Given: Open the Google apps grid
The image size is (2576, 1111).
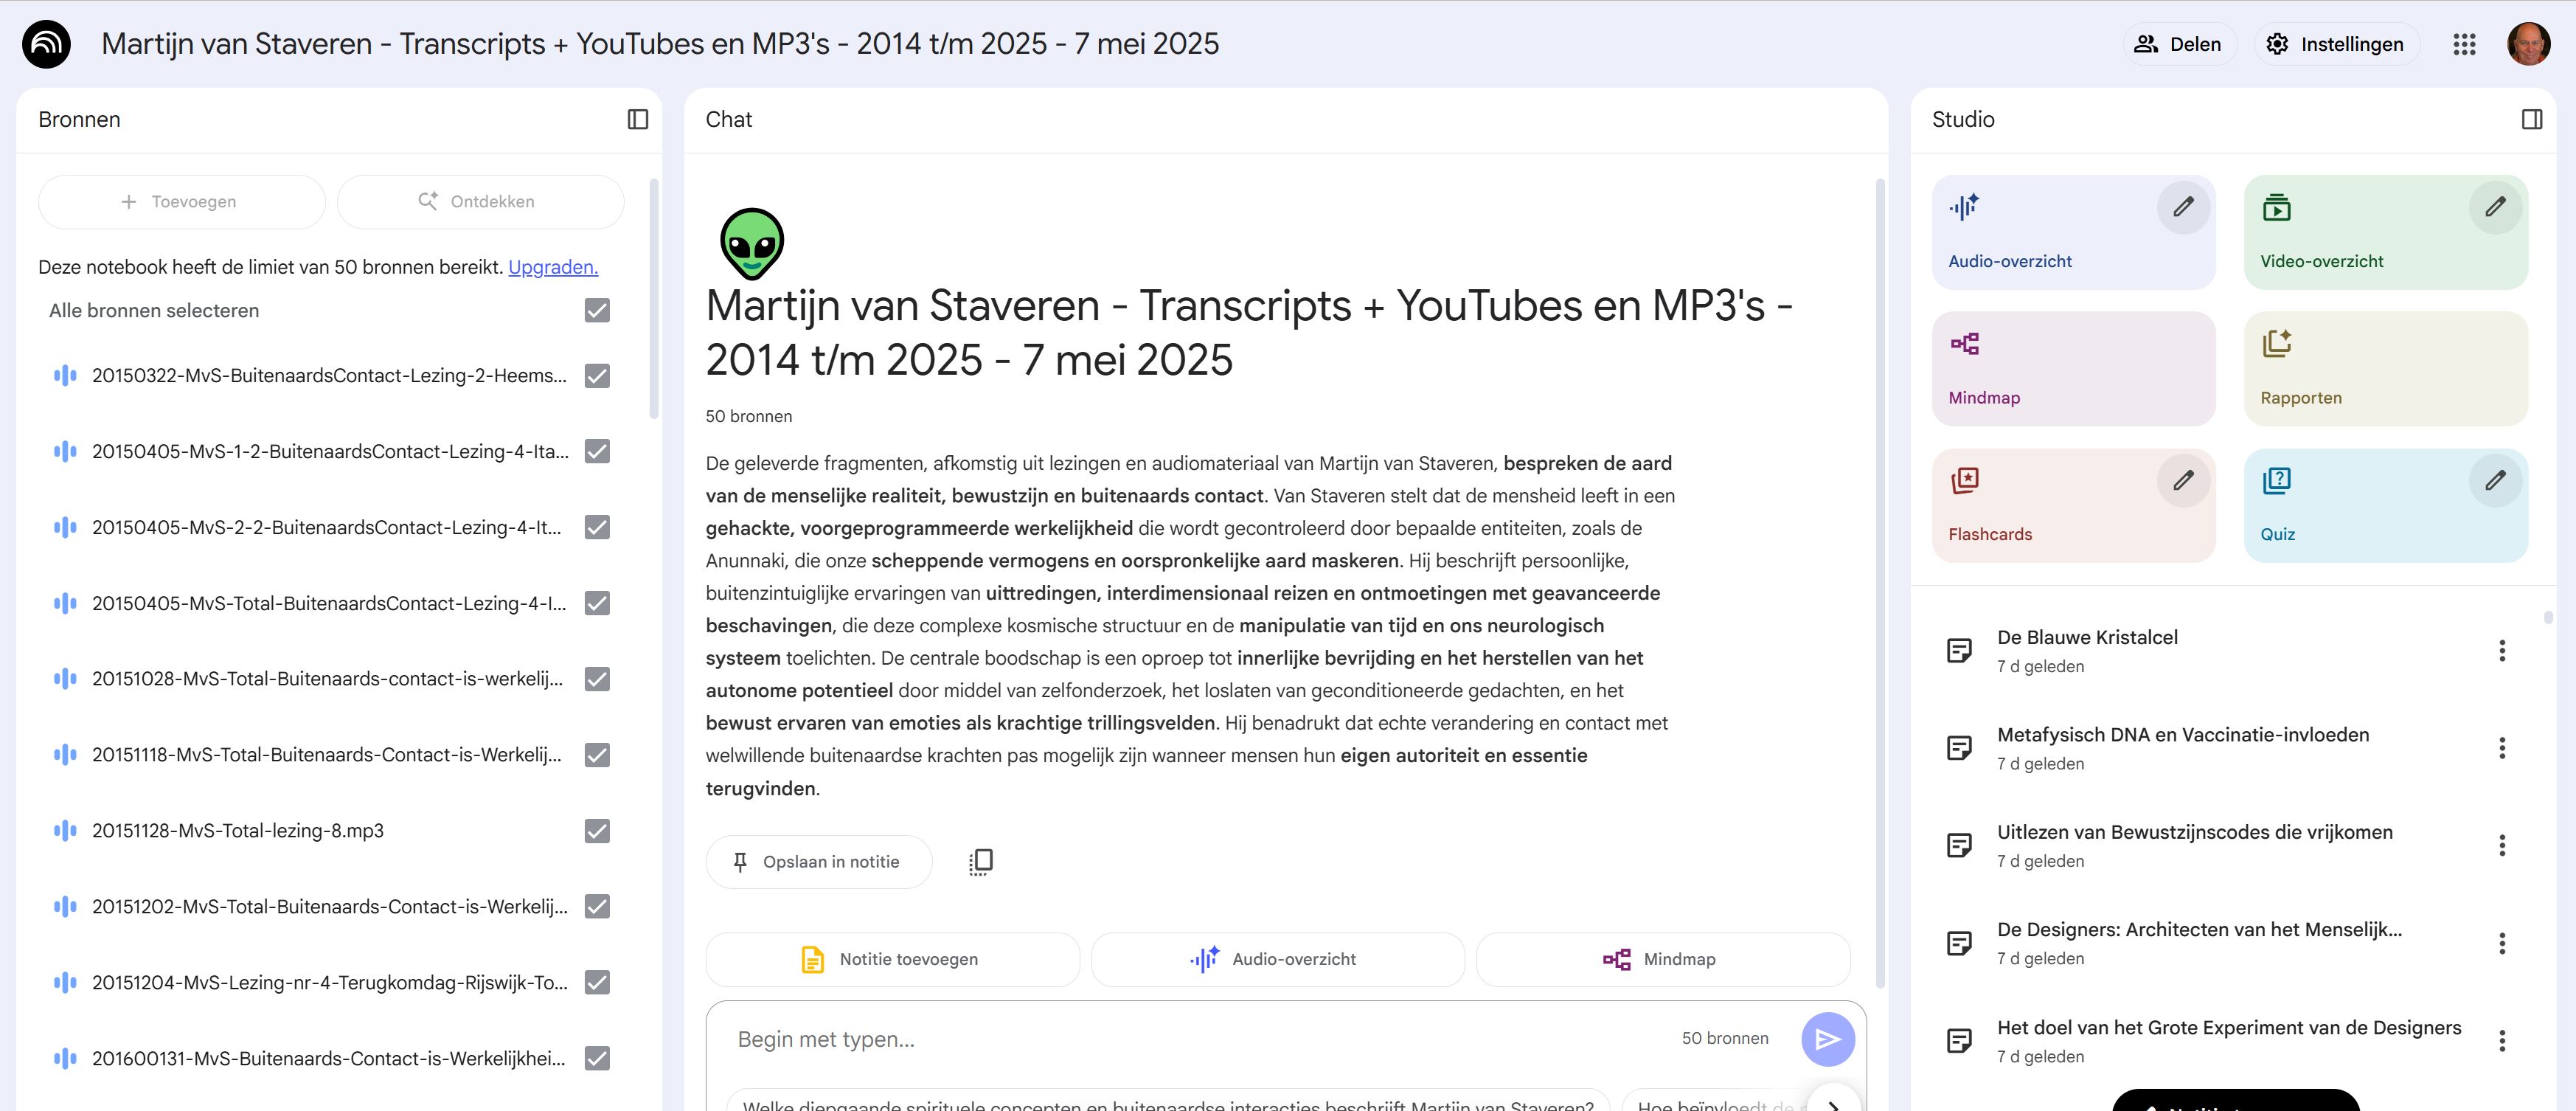Looking at the screenshot, I should 2464,44.
